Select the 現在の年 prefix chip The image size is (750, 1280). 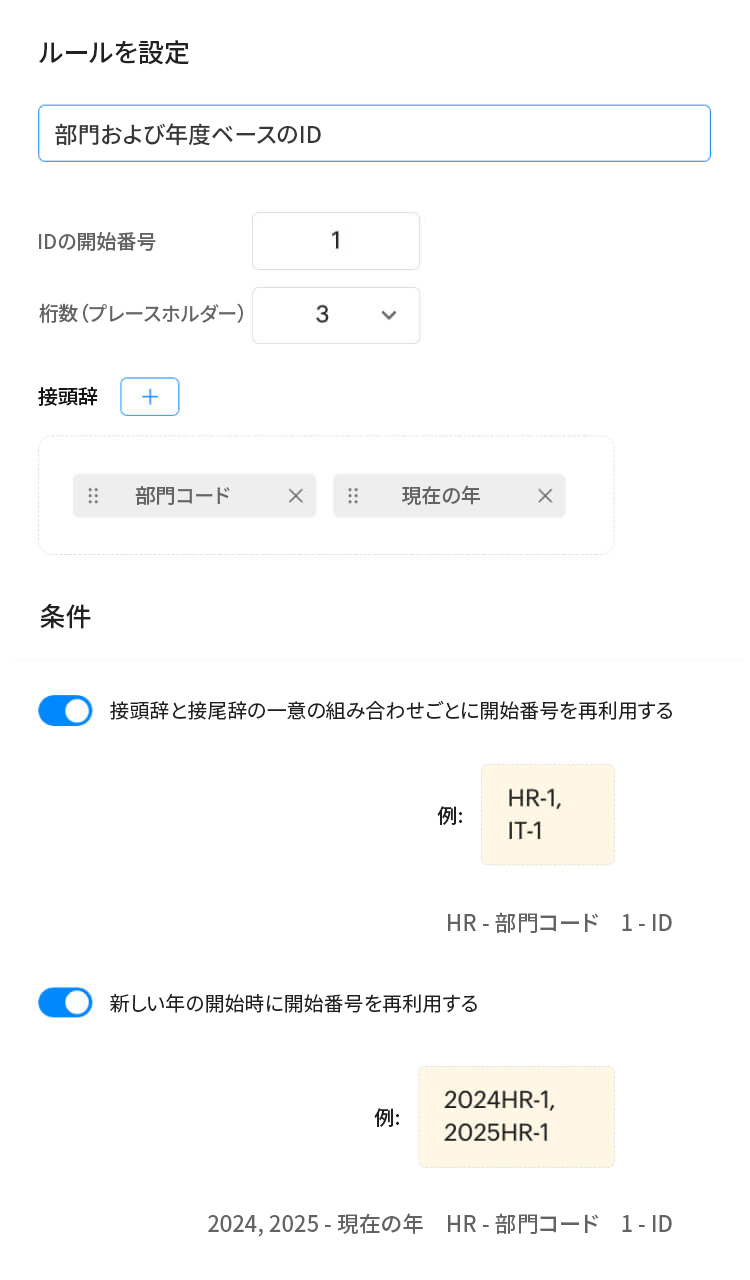[x=450, y=495]
